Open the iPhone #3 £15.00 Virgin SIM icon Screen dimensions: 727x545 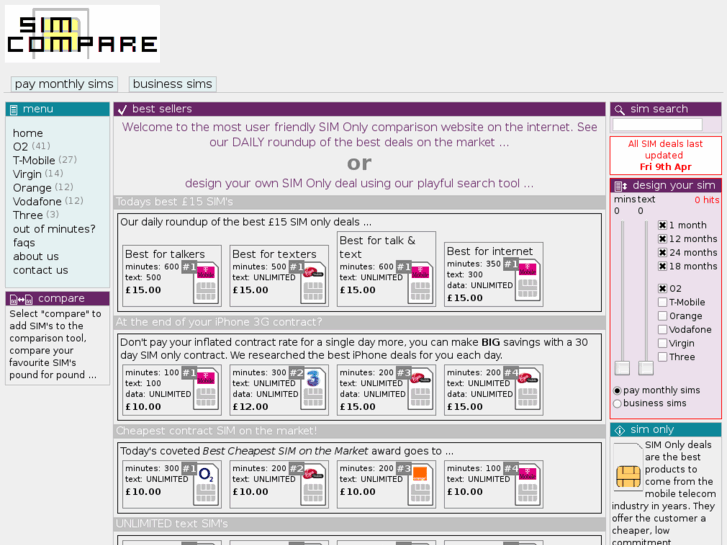pyautogui.click(x=420, y=389)
